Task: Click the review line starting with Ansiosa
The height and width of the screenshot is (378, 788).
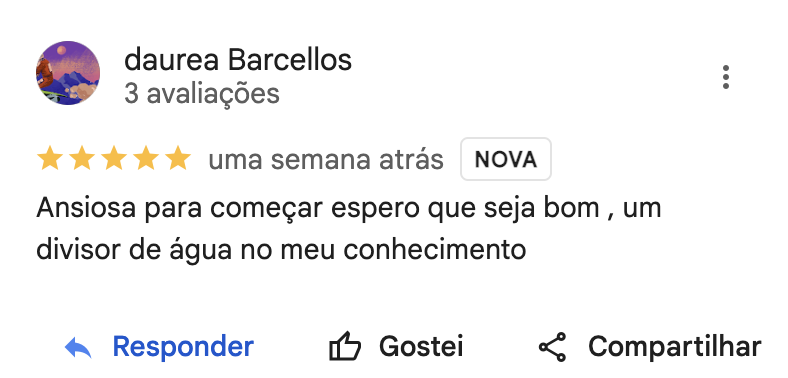Action: click(x=349, y=208)
